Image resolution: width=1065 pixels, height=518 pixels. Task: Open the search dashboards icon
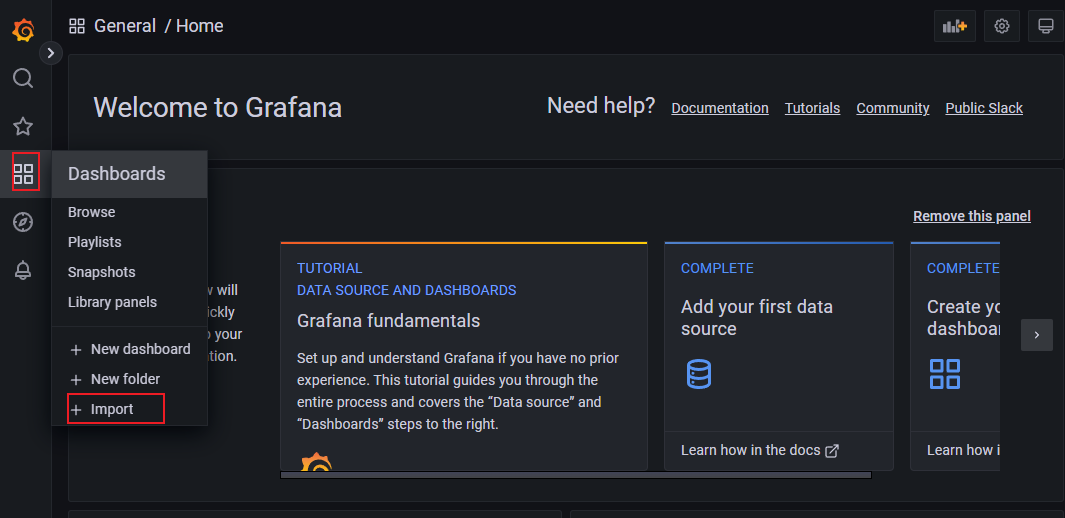pyautogui.click(x=23, y=78)
